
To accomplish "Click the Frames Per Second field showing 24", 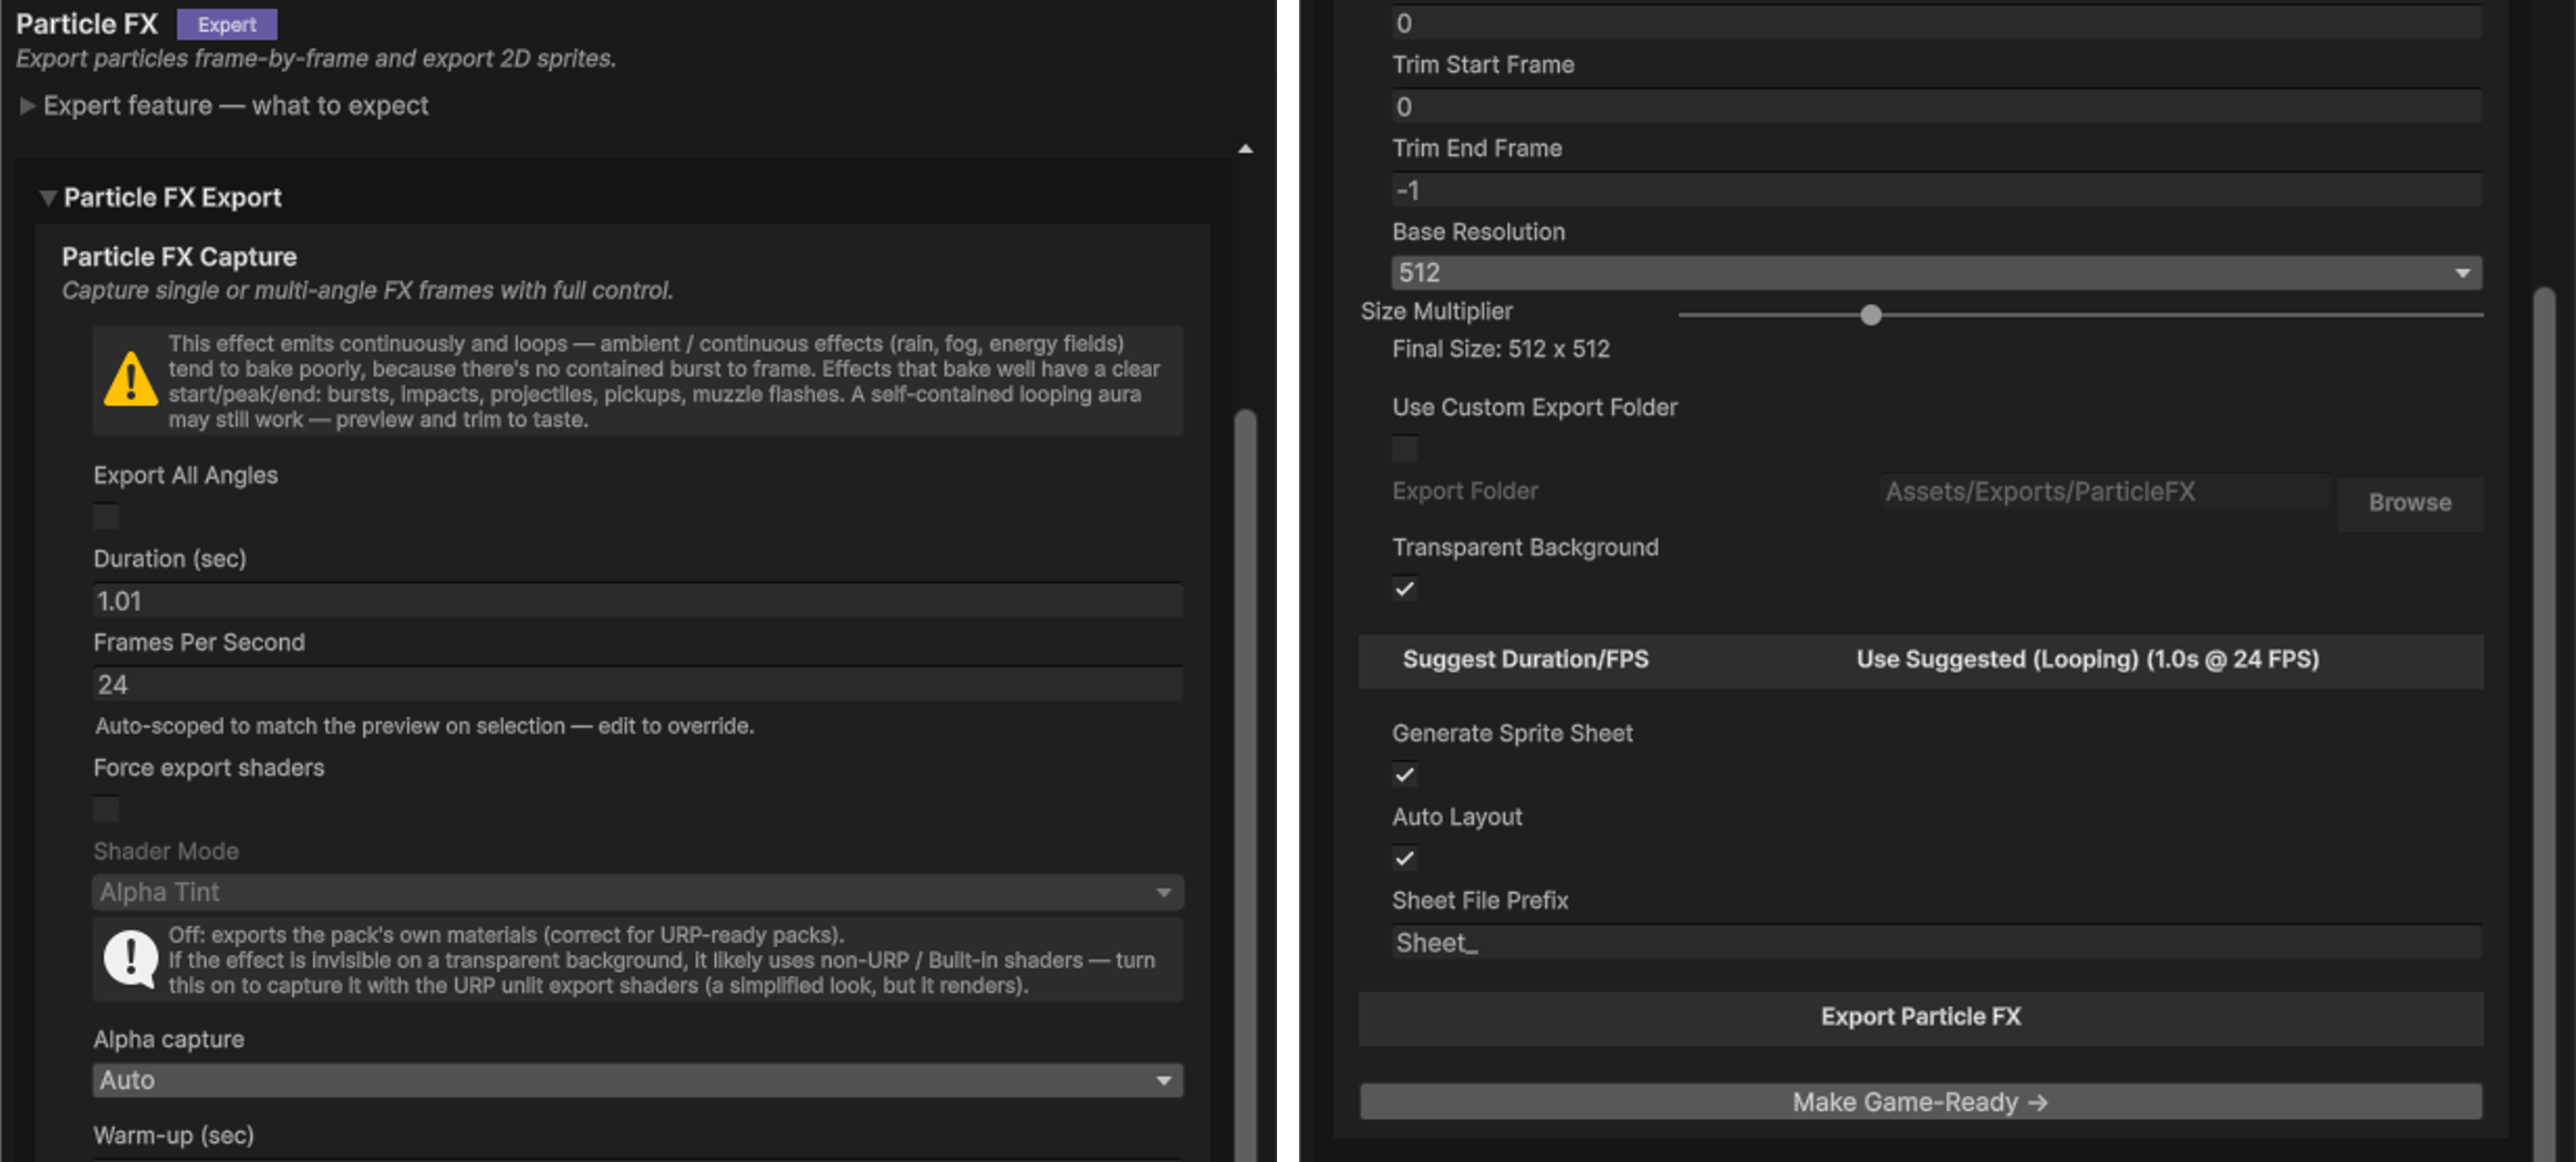I will (x=638, y=685).
